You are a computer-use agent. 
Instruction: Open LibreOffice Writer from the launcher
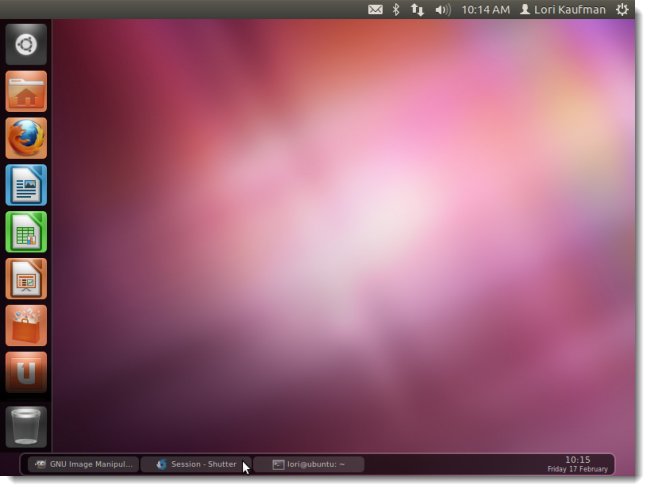[x=26, y=185]
